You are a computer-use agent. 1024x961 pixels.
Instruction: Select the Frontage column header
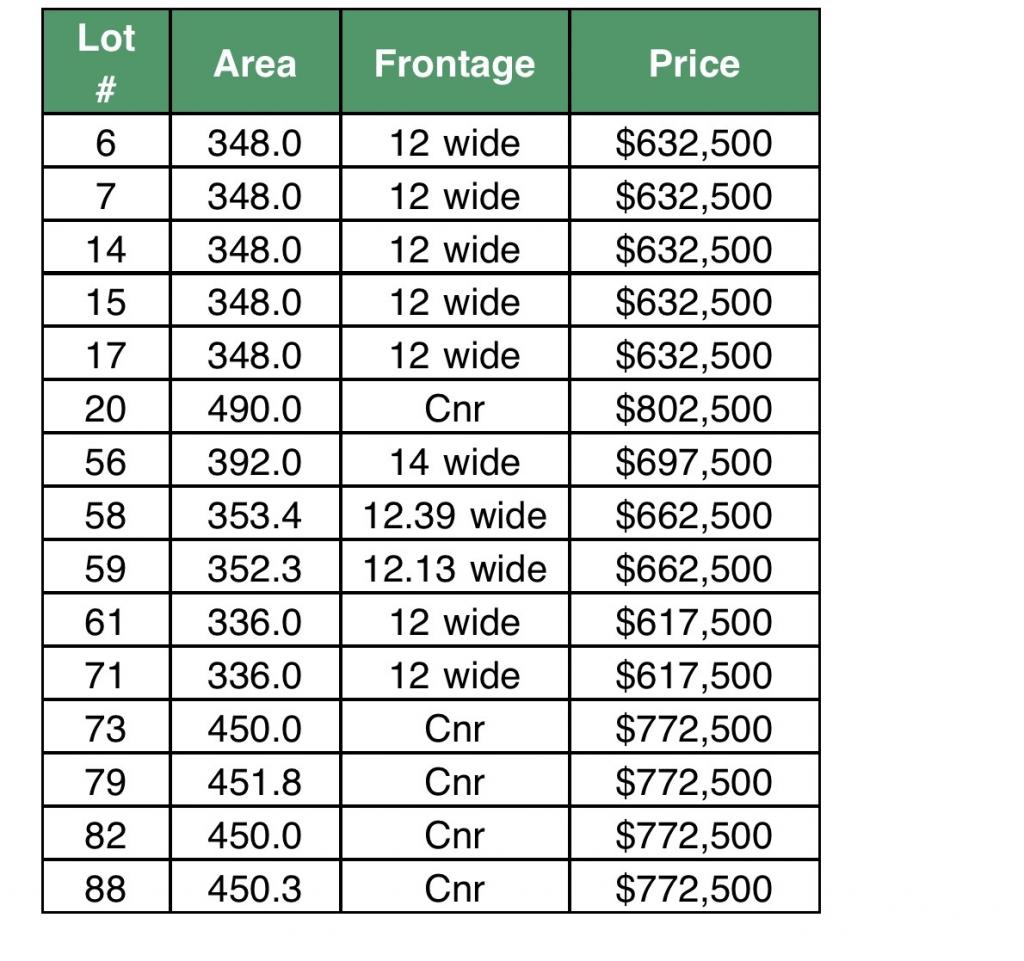pyautogui.click(x=454, y=63)
